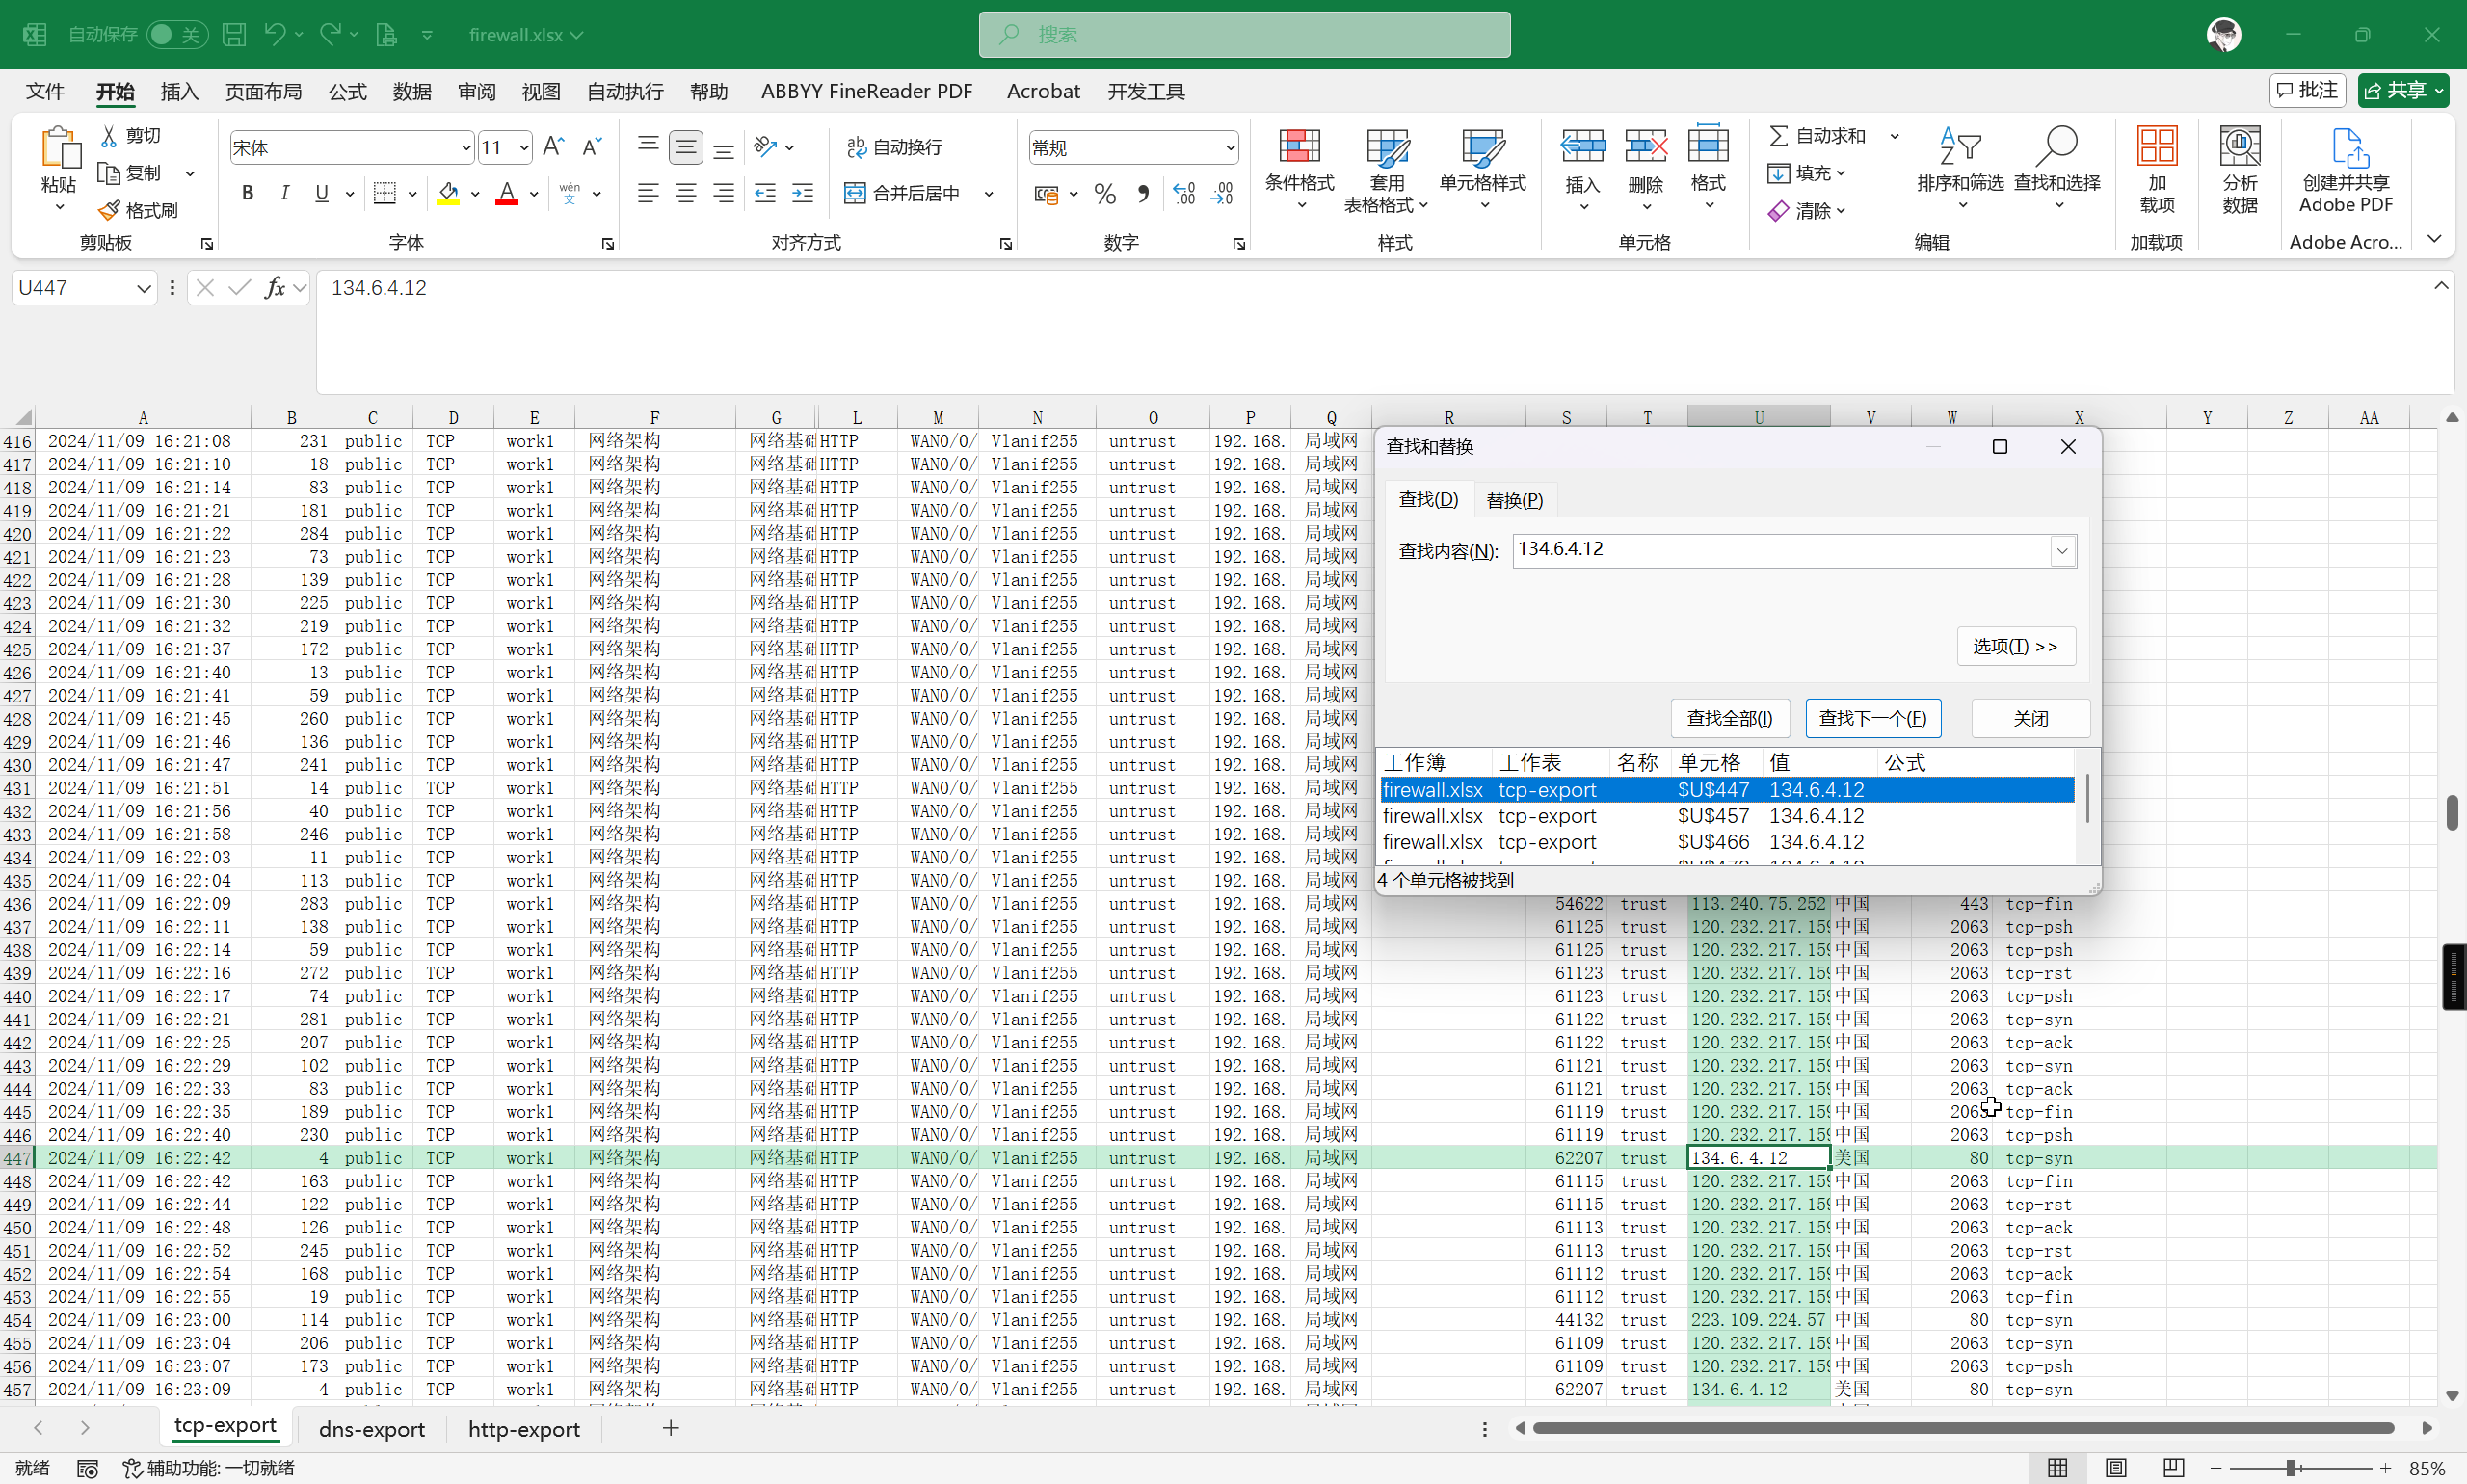Click AutoSum (自动求和) icon
Viewport: 2467px width, 1484px height.
1779,135
